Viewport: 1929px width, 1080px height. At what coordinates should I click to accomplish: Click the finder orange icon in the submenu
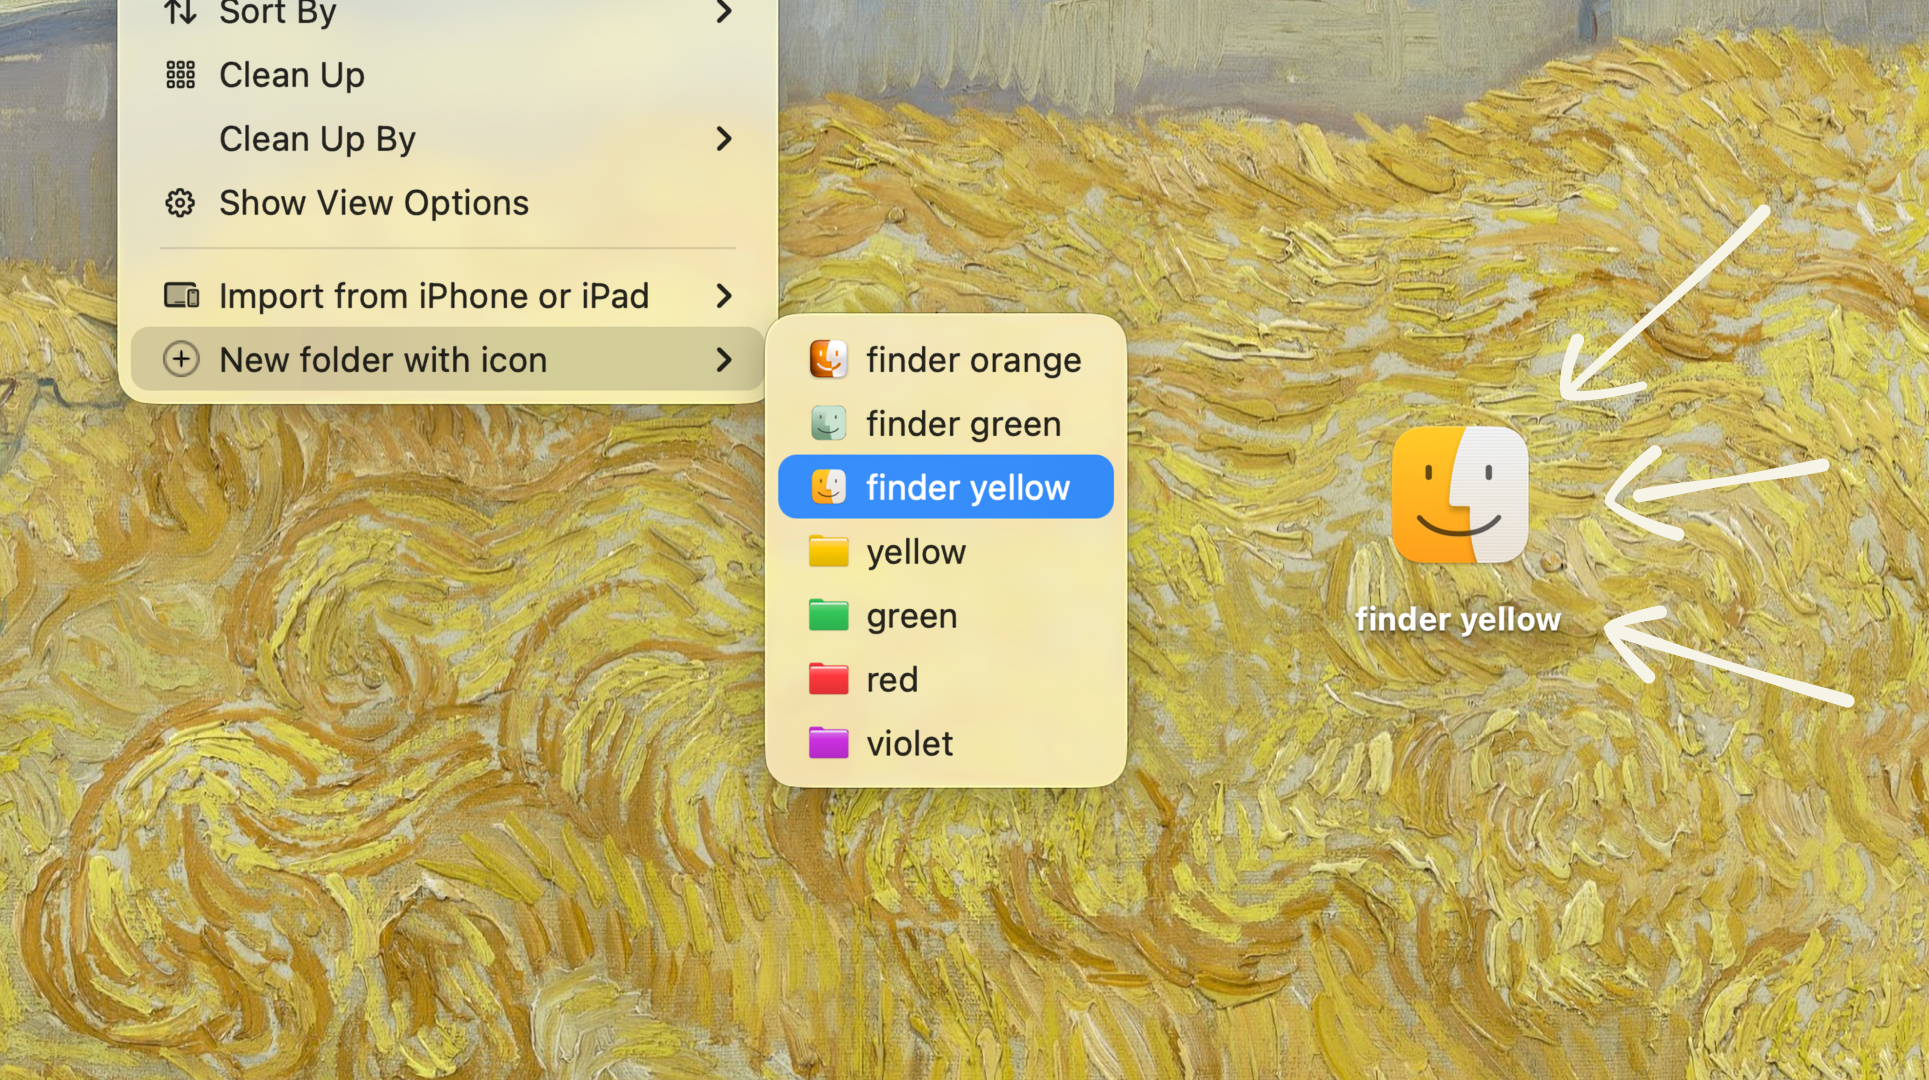point(826,359)
